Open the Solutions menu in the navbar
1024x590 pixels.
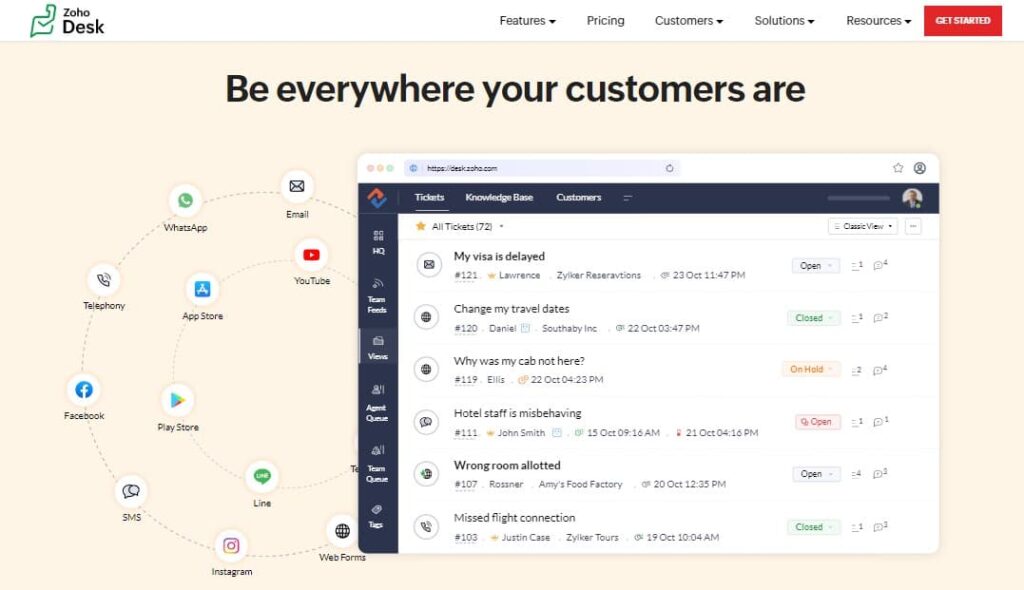784,20
